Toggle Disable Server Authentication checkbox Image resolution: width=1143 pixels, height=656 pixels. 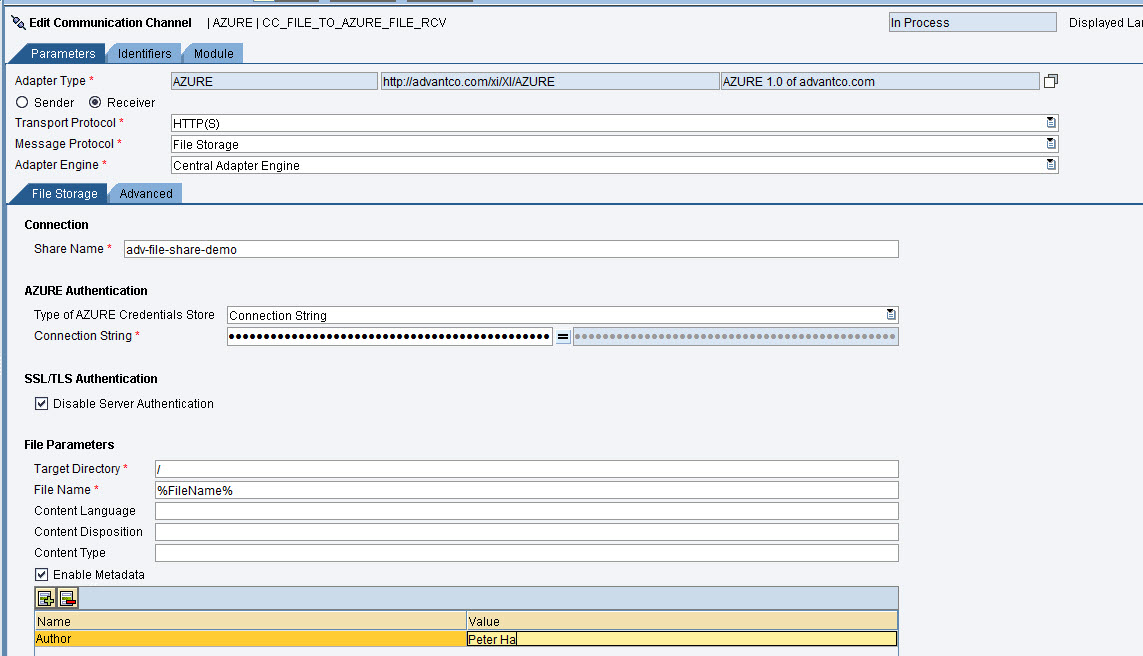coord(42,403)
